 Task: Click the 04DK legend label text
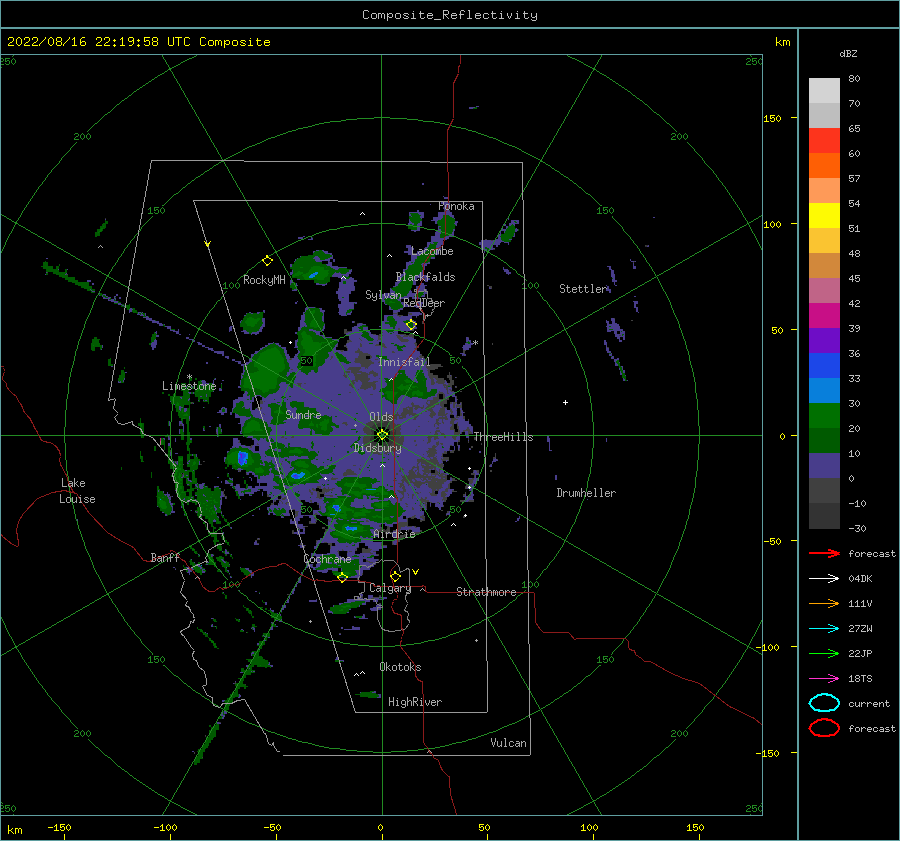pyautogui.click(x=860, y=579)
